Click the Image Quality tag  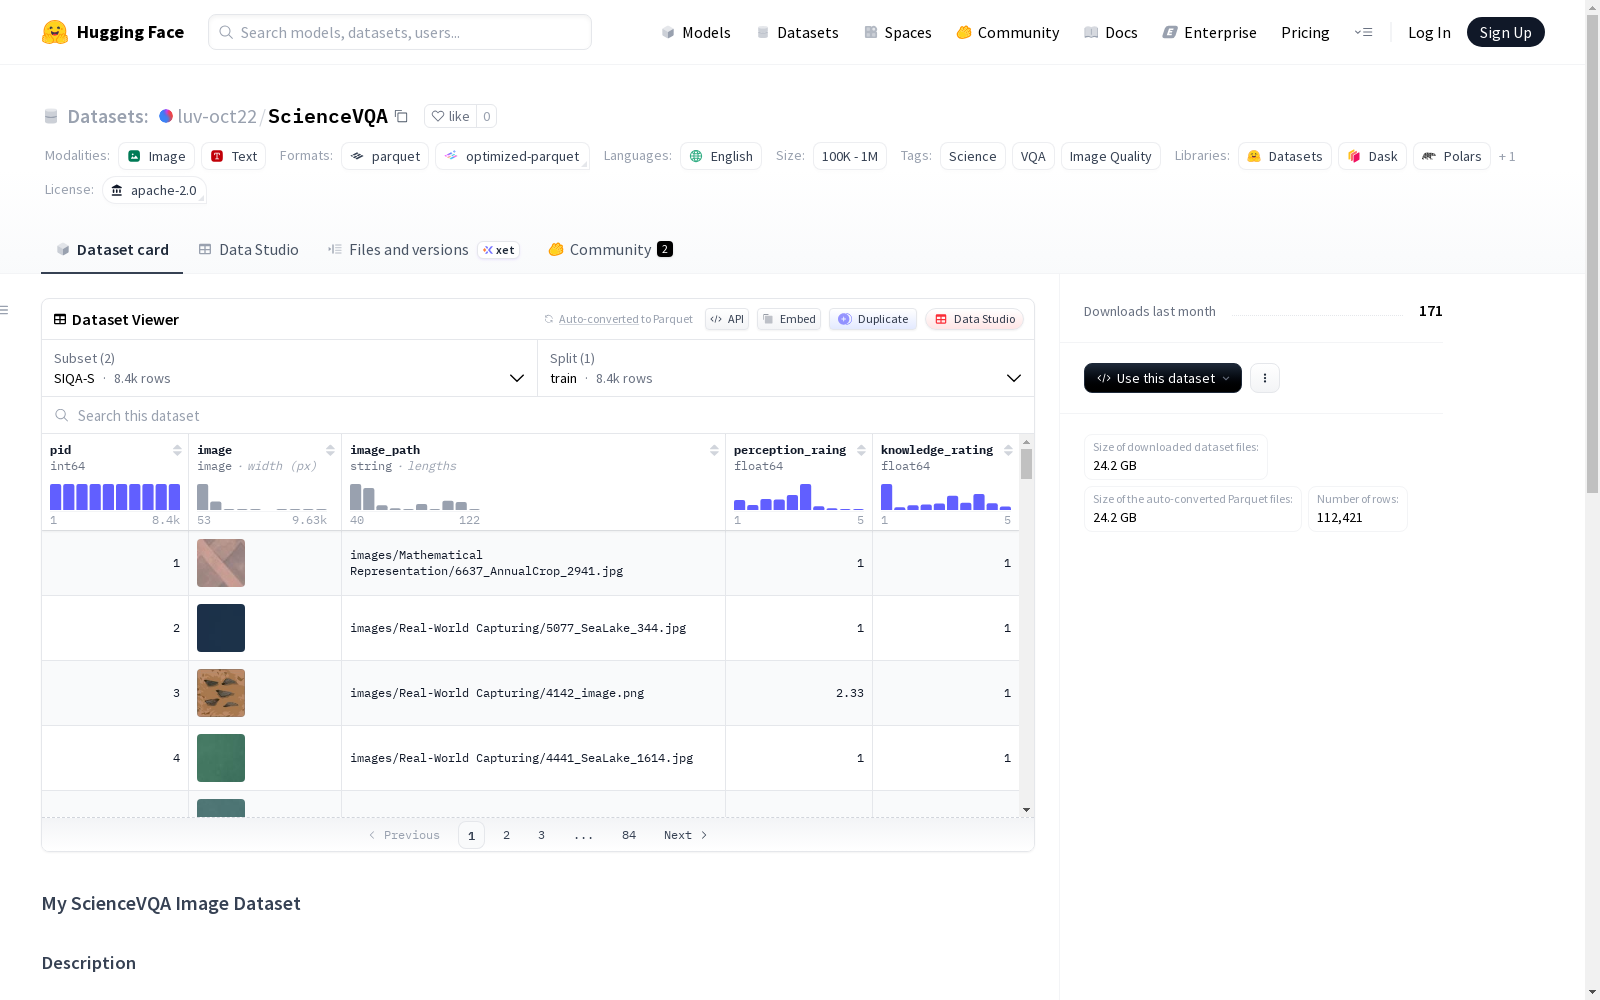(1110, 156)
